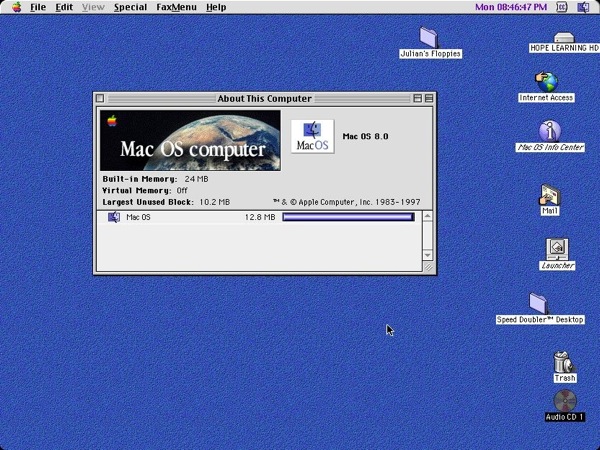The width and height of the screenshot is (600, 450).
Task: Open the FaxMenu menu
Action: point(176,7)
